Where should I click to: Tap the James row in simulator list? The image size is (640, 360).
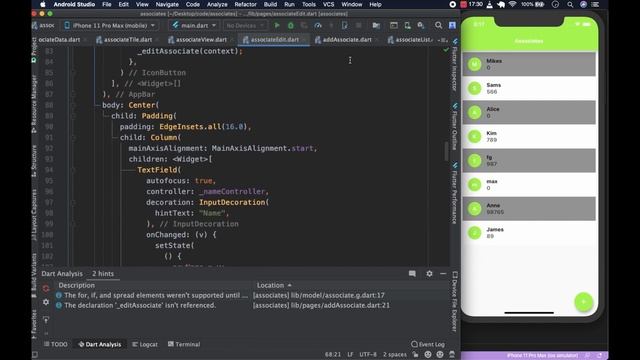[x=529, y=233]
